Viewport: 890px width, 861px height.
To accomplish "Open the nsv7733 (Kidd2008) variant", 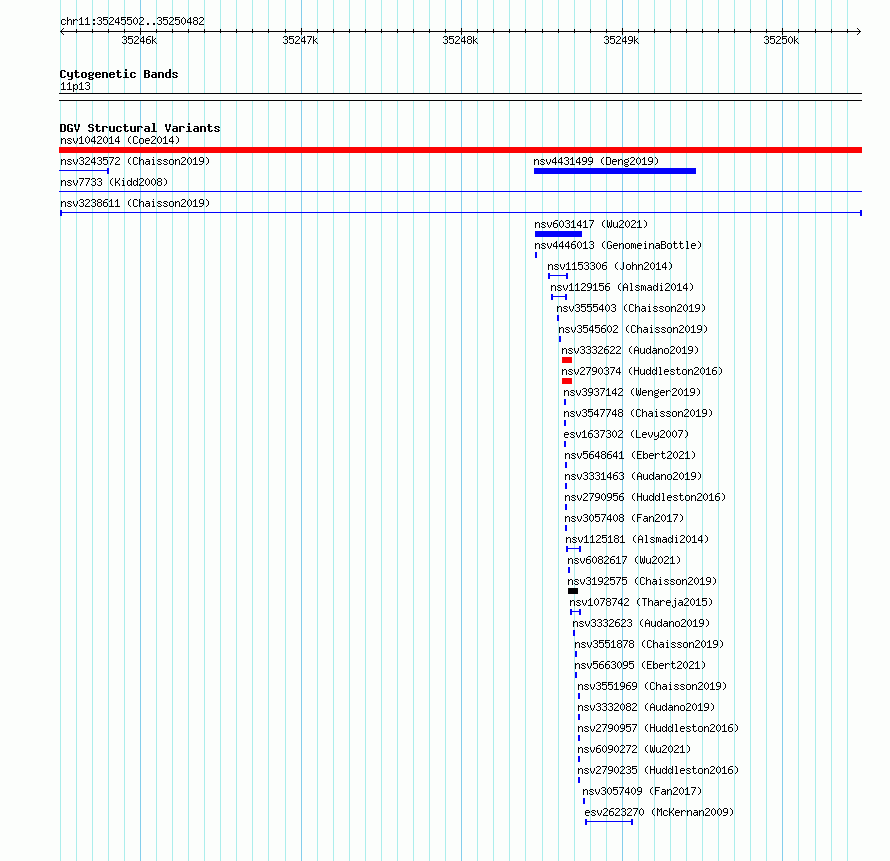I will [x=114, y=182].
